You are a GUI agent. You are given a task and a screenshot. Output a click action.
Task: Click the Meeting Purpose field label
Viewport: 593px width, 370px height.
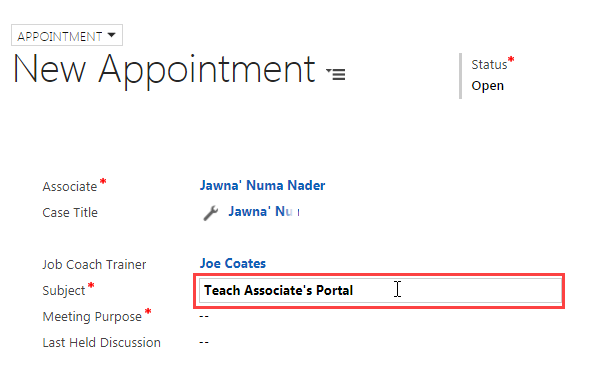tap(92, 317)
